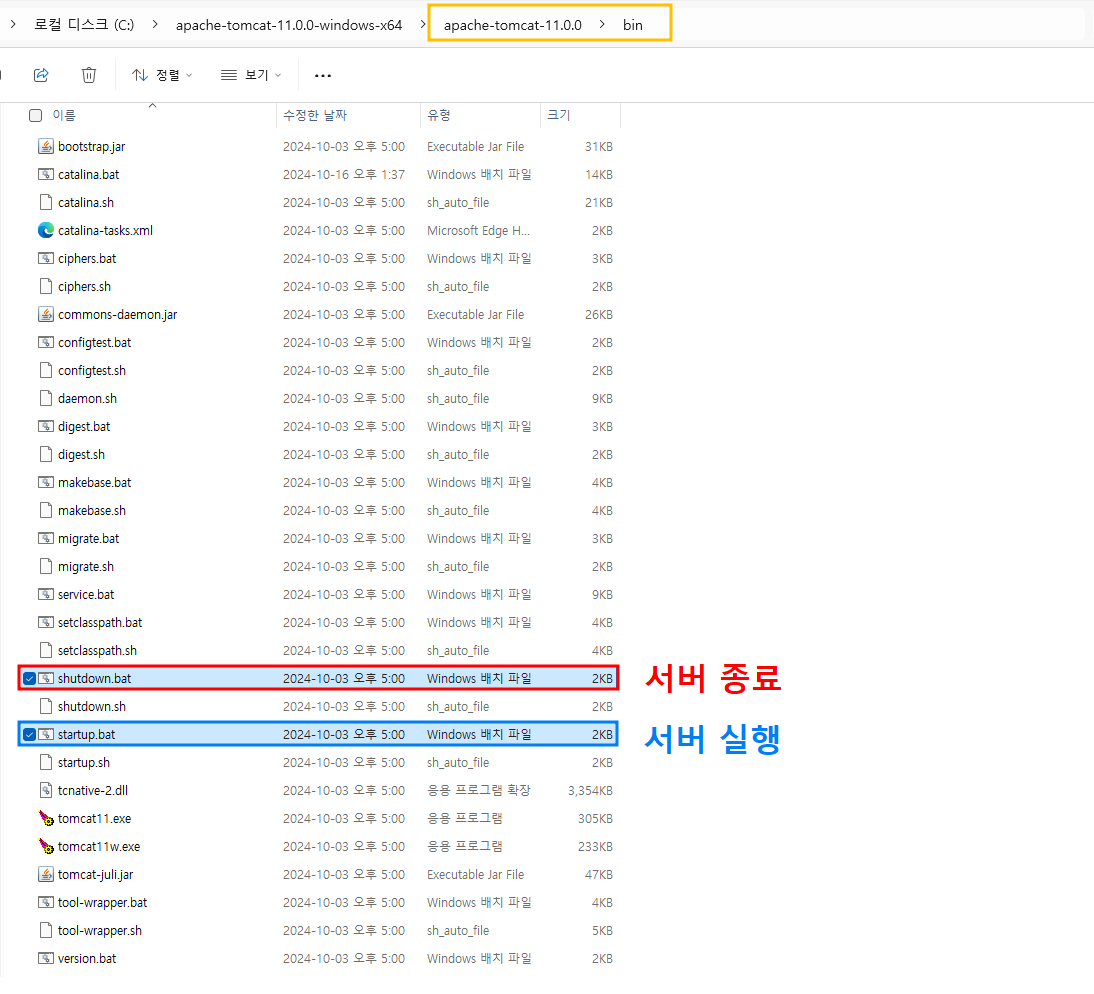Select file name digest.sh
This screenshot has width=1094, height=994.
click(82, 455)
